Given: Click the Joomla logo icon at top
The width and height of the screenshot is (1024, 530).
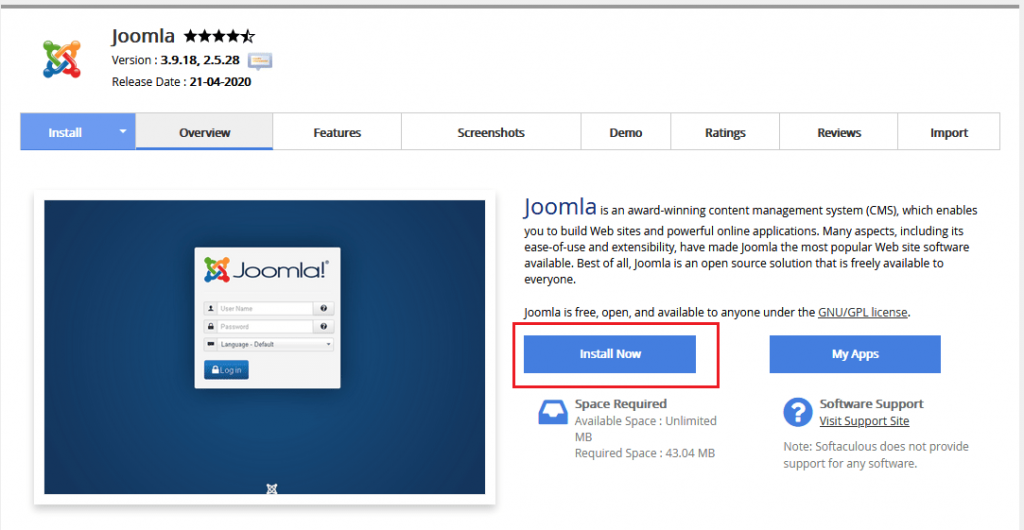Looking at the screenshot, I should click(62, 59).
